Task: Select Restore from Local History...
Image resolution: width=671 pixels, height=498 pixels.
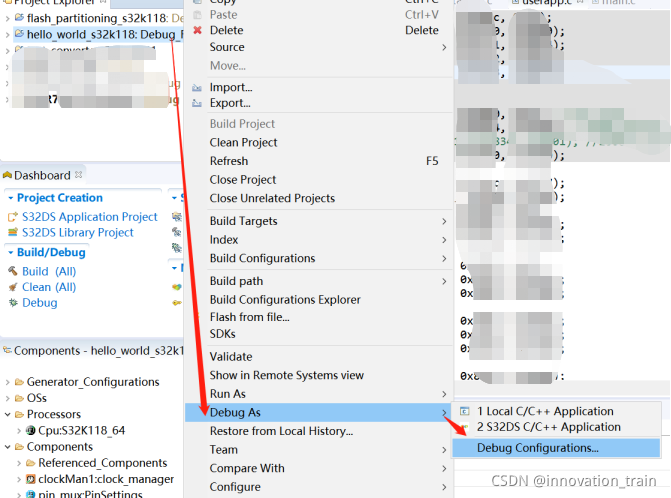Action: point(319,431)
